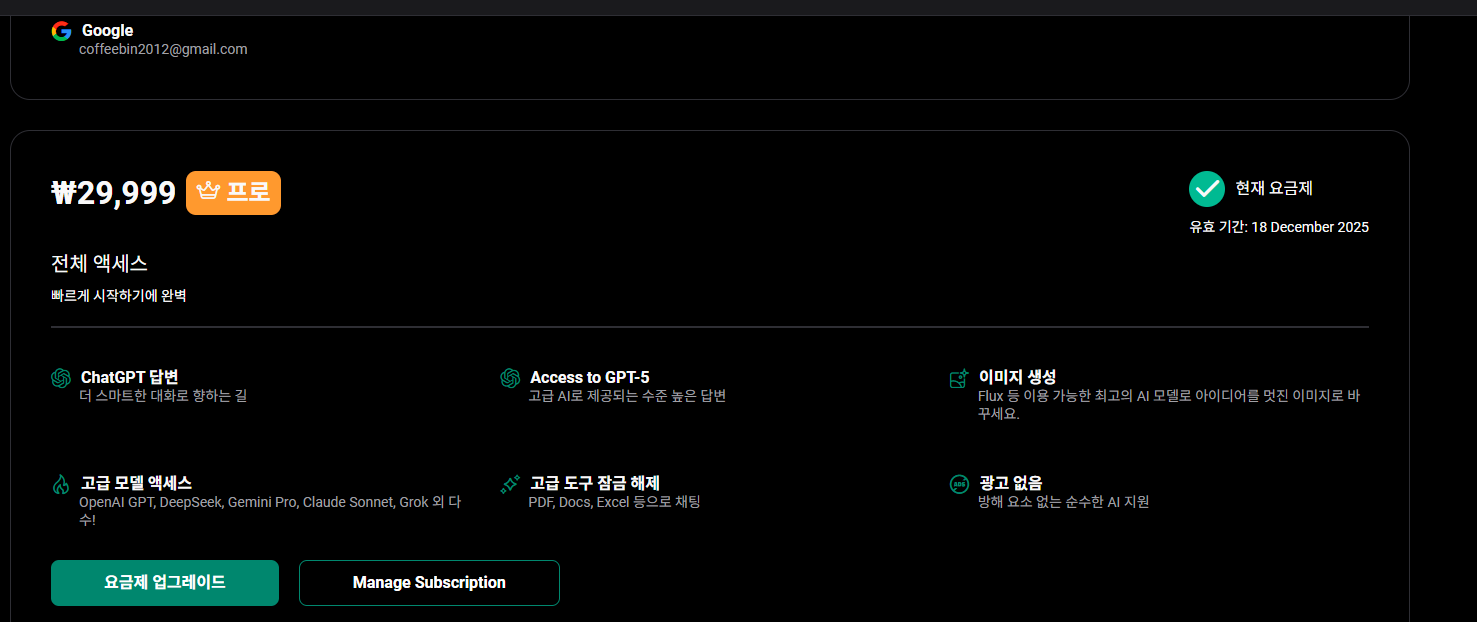Click the green current-plan checkmark icon
This screenshot has height=622, width=1477.
(x=1207, y=188)
